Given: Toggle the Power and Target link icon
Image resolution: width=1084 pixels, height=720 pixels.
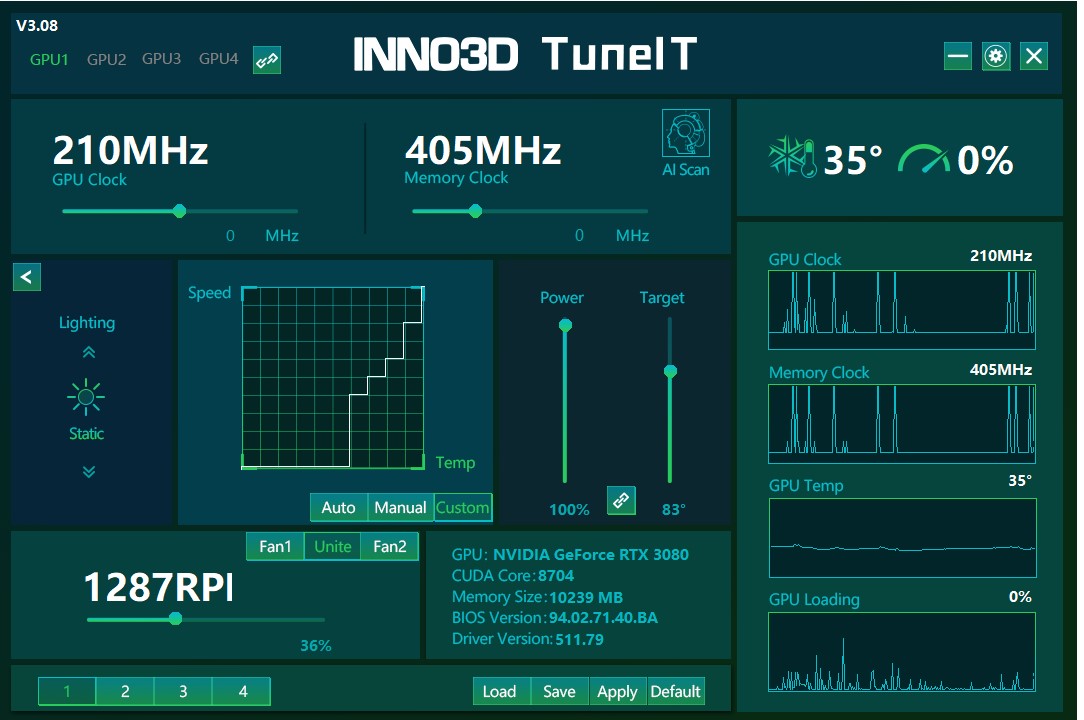Looking at the screenshot, I should (x=621, y=500).
